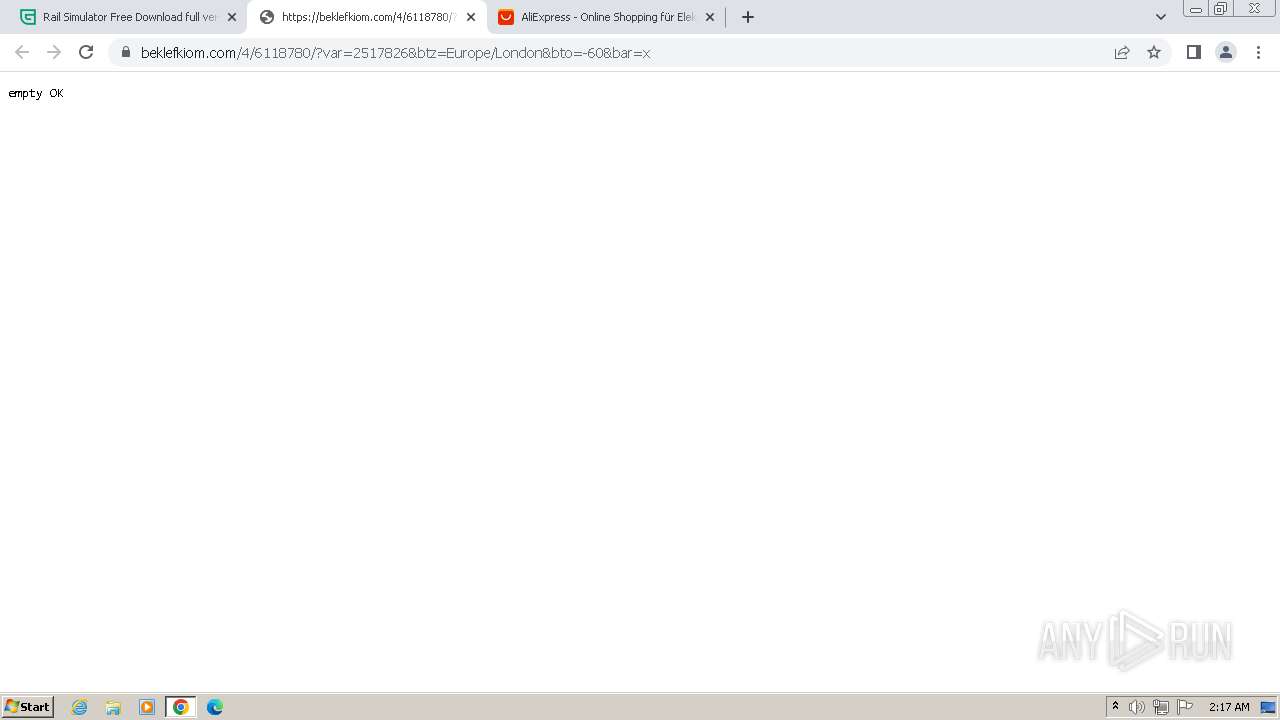Toggle the browser side panel

[1193, 52]
